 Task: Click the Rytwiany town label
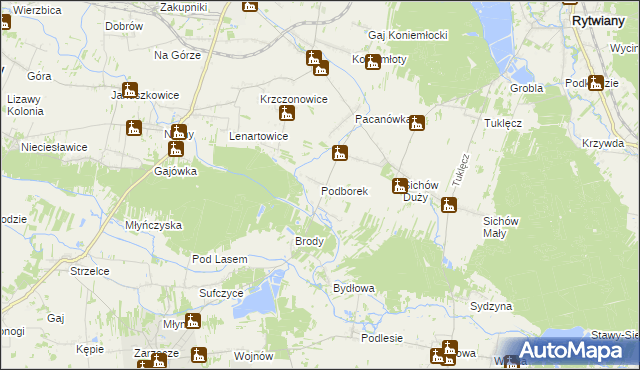pyautogui.click(x=598, y=21)
